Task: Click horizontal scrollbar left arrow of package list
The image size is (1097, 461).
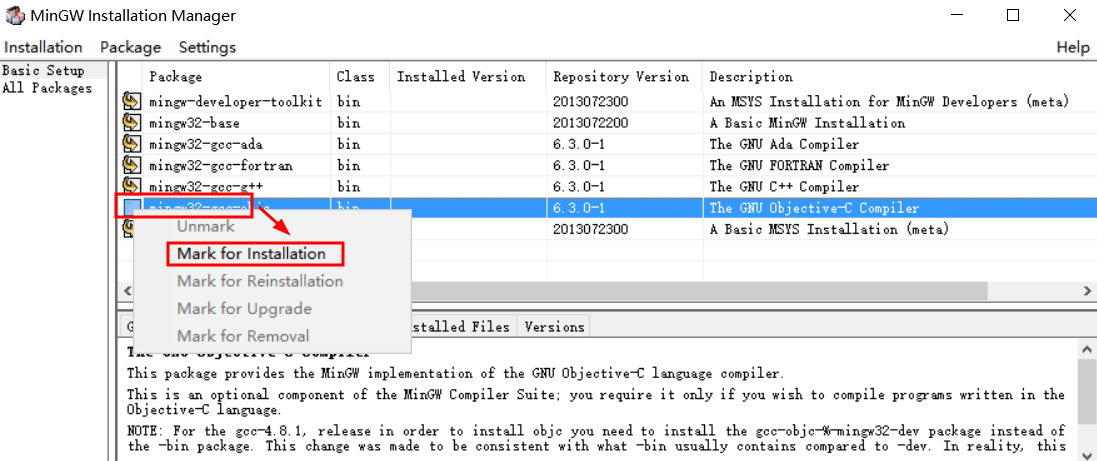Action: point(126,290)
